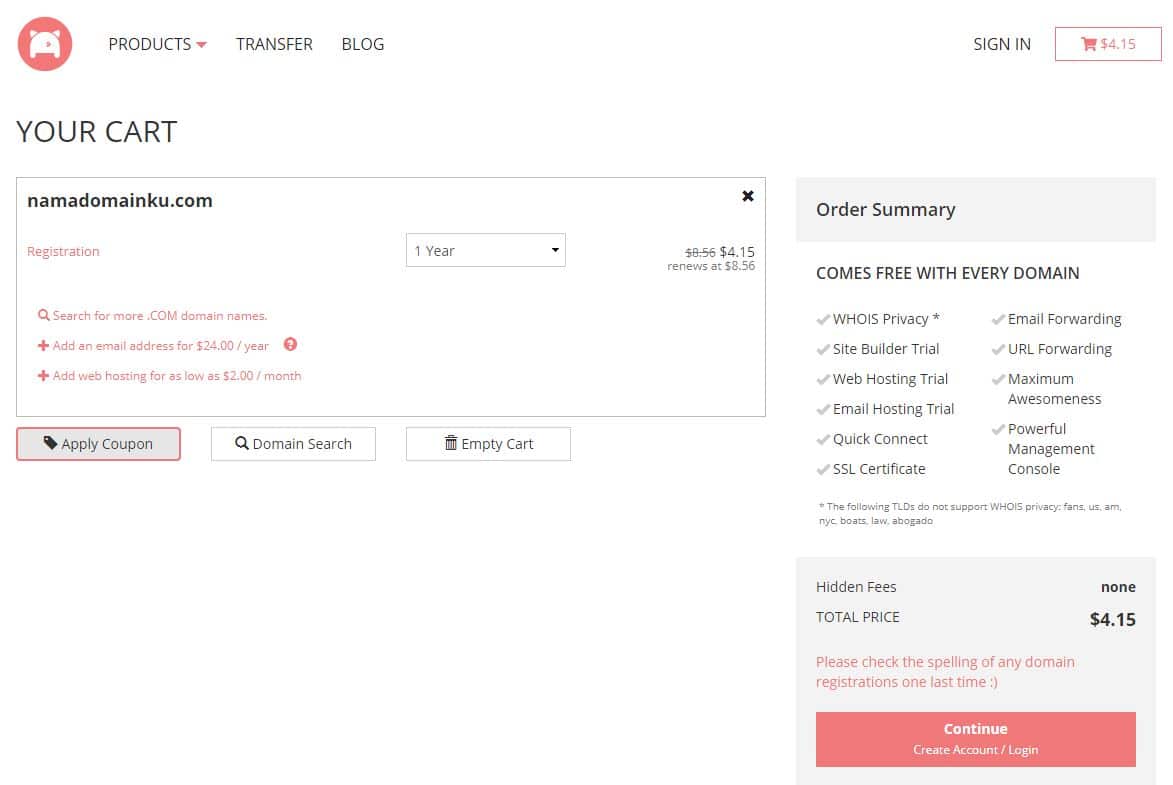
Task: Click the plus icon for adding email address
Action: pos(43,346)
